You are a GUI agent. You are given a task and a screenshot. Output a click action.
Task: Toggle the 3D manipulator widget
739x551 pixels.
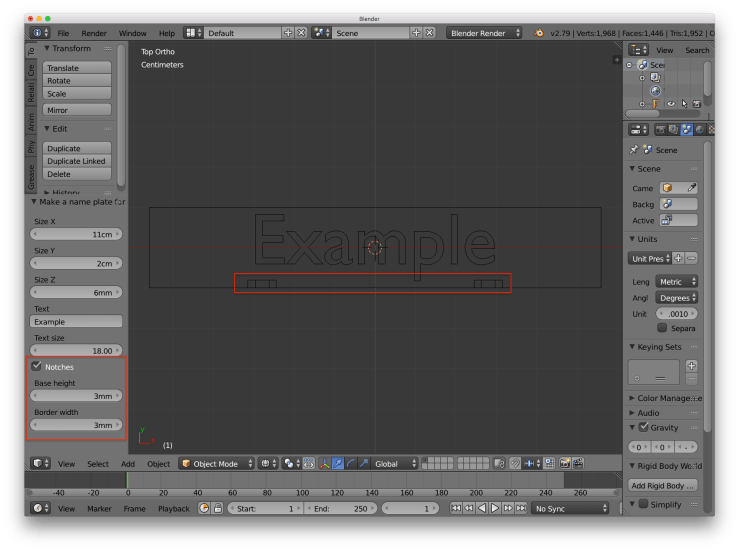[325, 463]
